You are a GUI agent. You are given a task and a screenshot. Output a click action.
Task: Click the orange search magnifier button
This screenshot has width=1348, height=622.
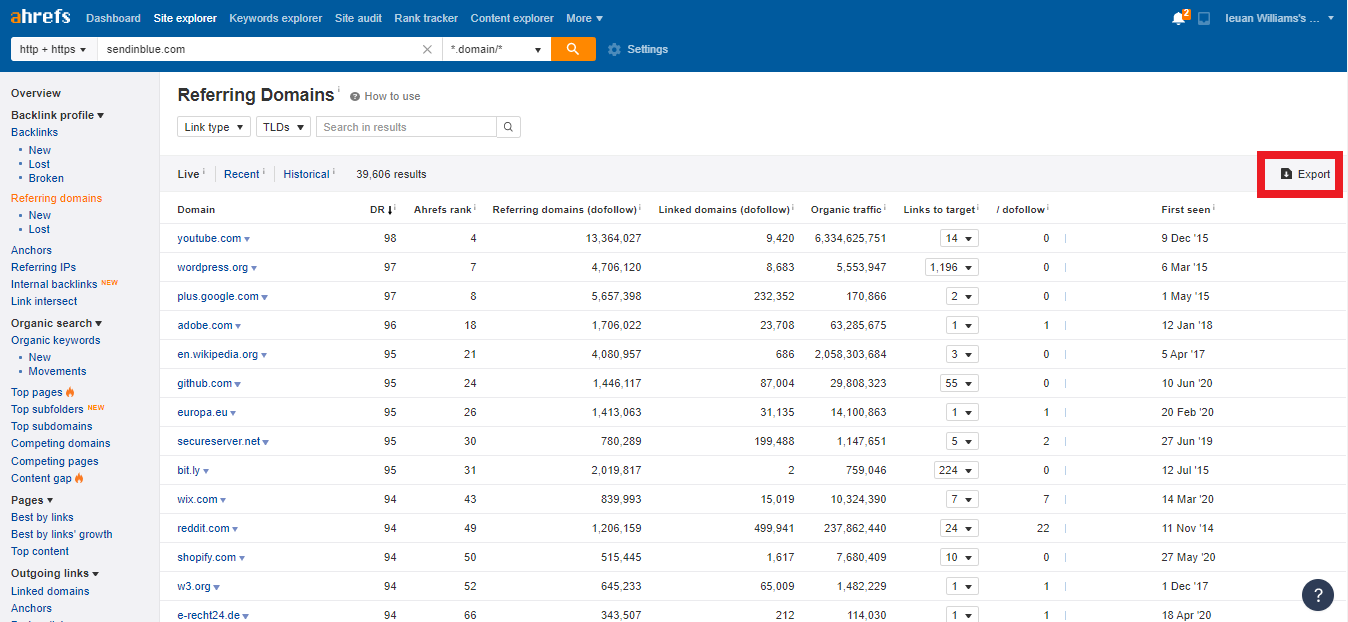point(573,49)
